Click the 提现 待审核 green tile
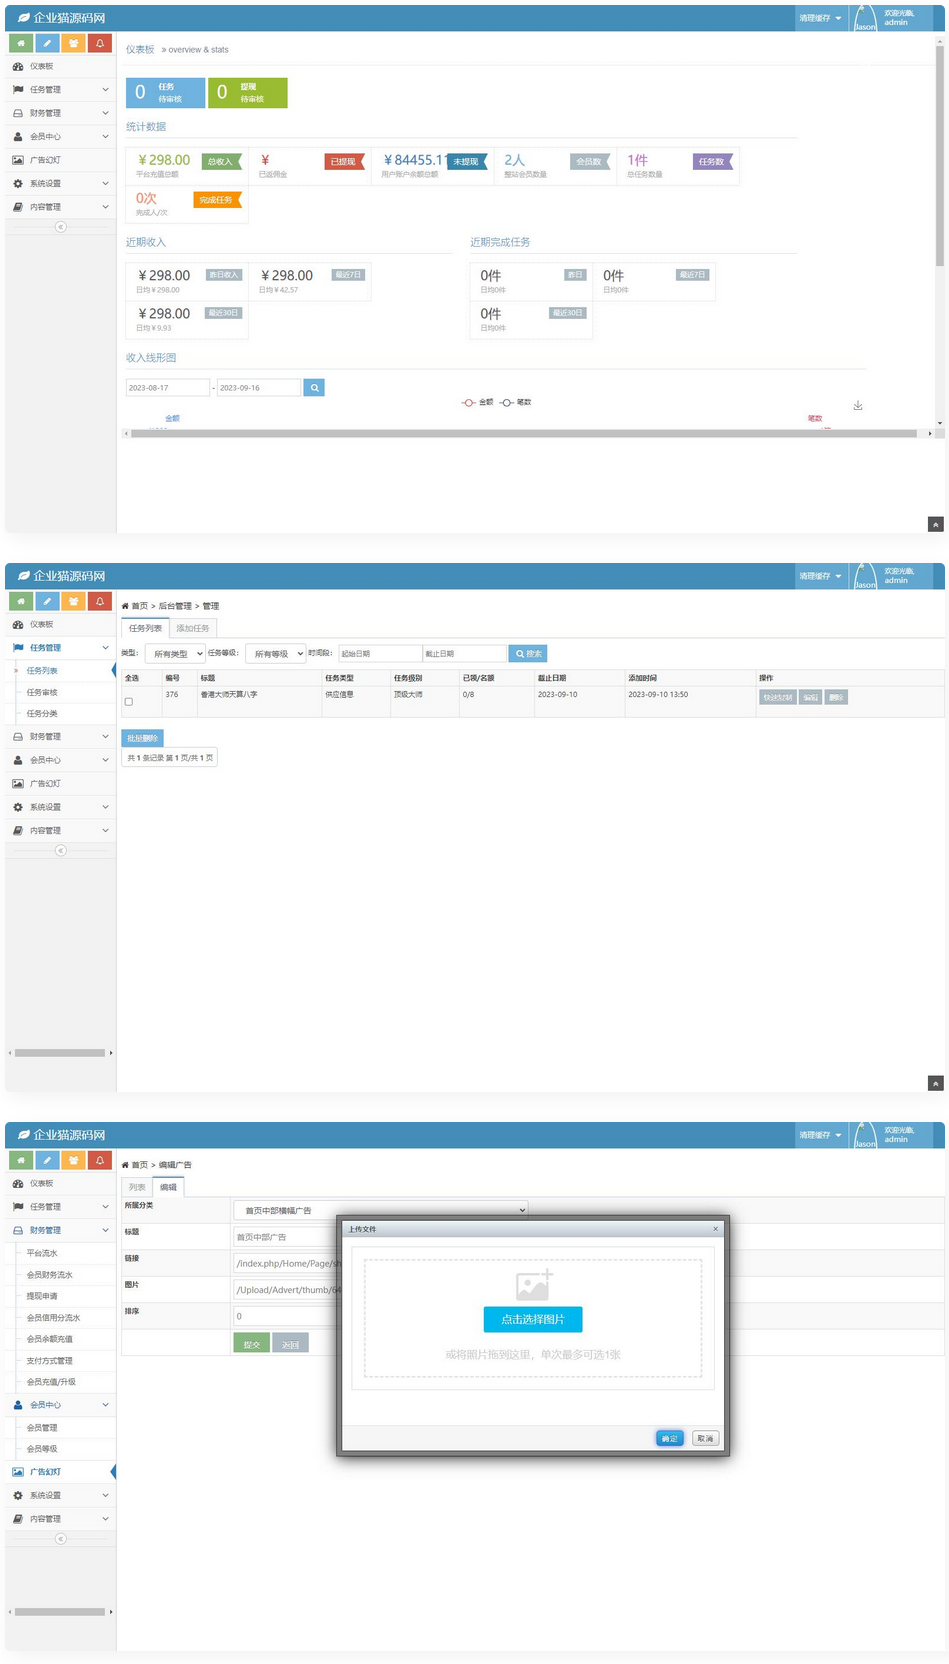Image resolution: width=949 pixels, height=1664 pixels. (x=247, y=92)
